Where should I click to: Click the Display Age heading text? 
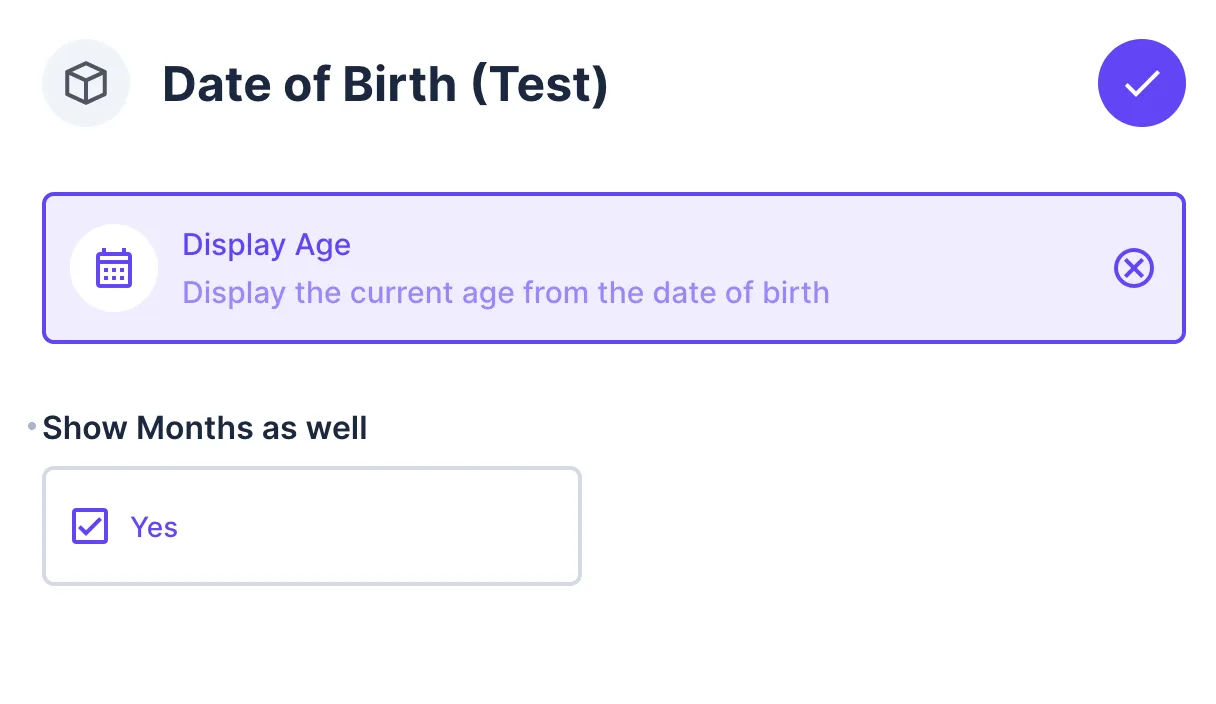(x=266, y=245)
